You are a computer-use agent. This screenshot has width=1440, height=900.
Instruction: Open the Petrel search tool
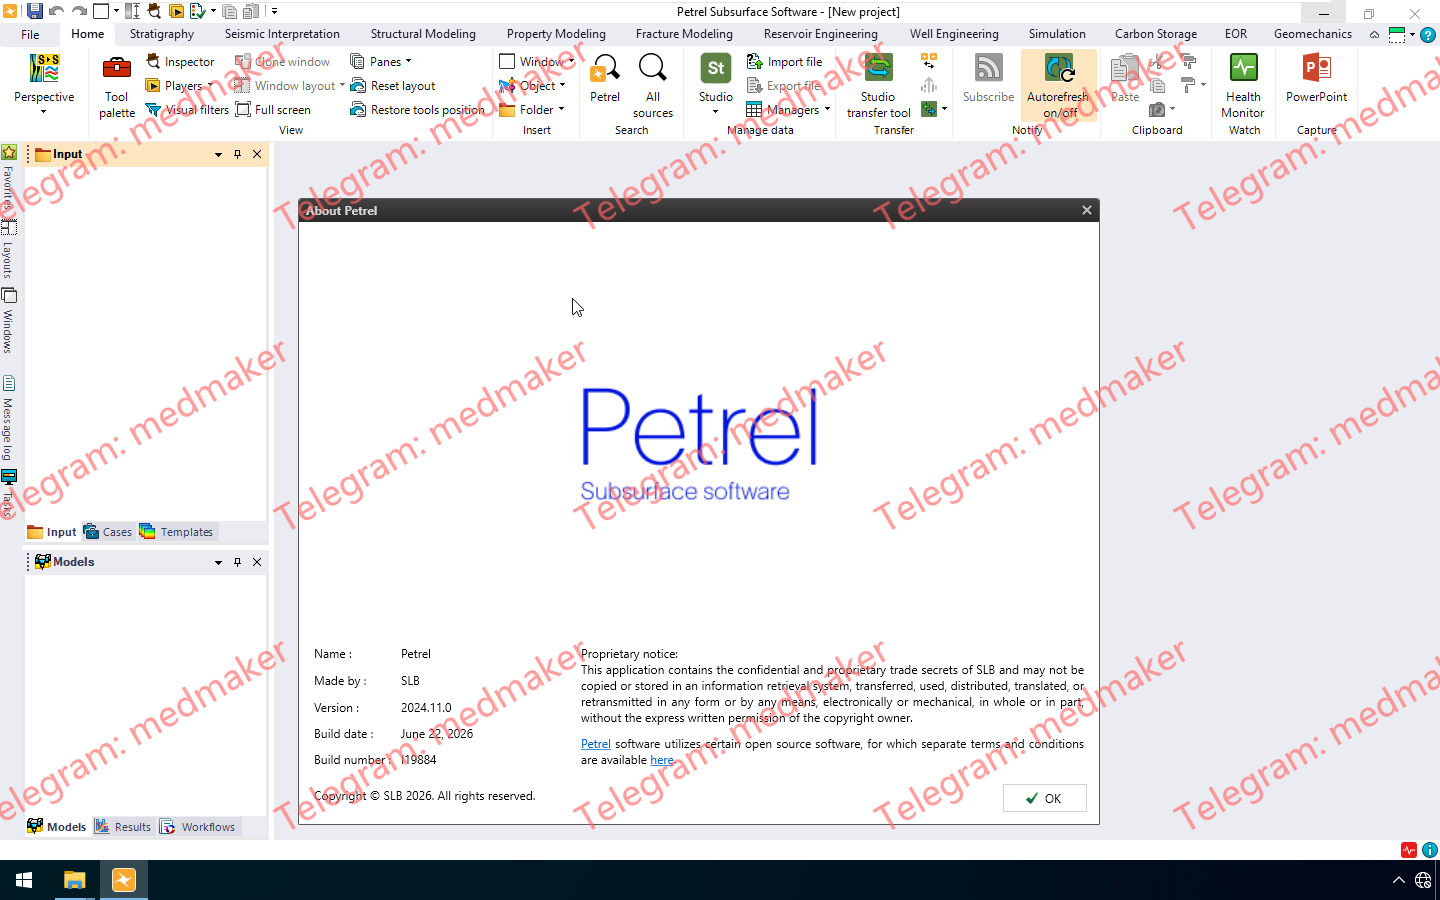(x=605, y=79)
